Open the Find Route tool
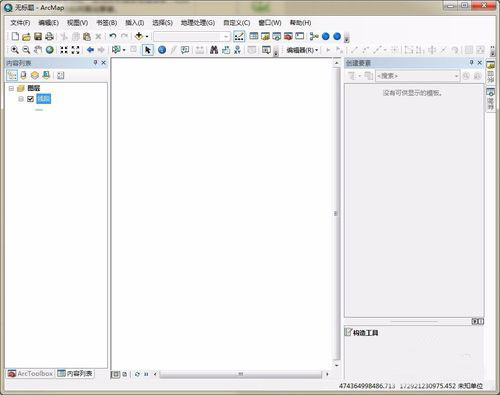This screenshot has height=395, width=500. pos(226,50)
